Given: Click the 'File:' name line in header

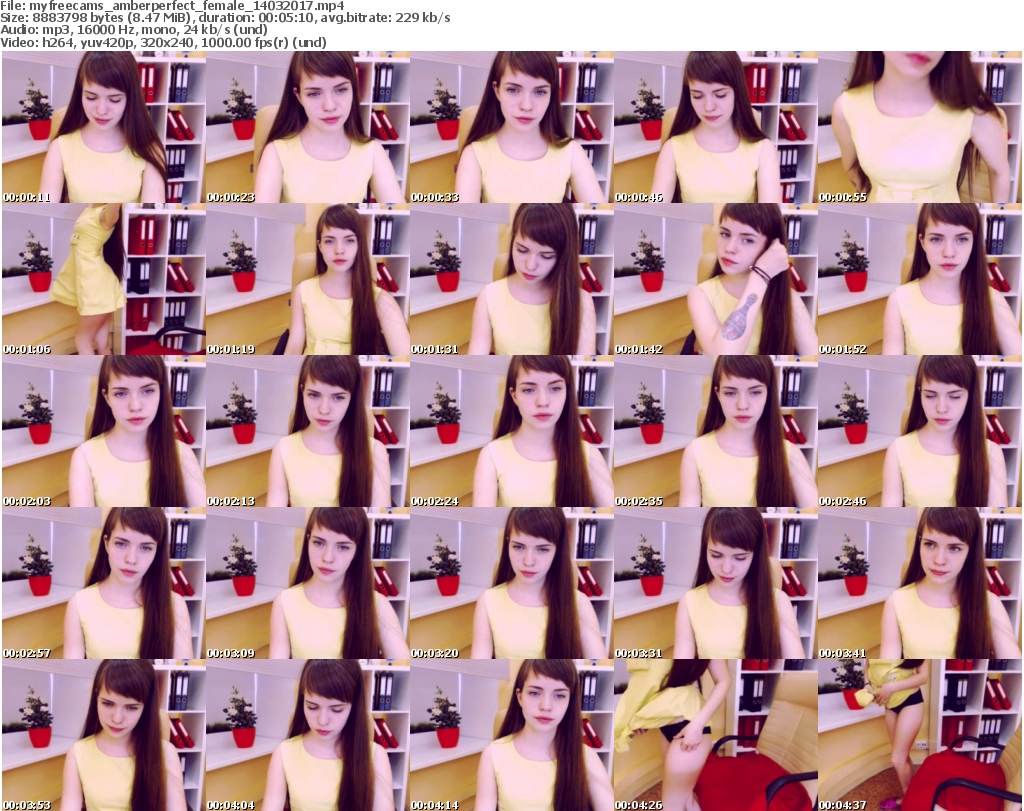Looking at the screenshot, I should click(172, 6).
